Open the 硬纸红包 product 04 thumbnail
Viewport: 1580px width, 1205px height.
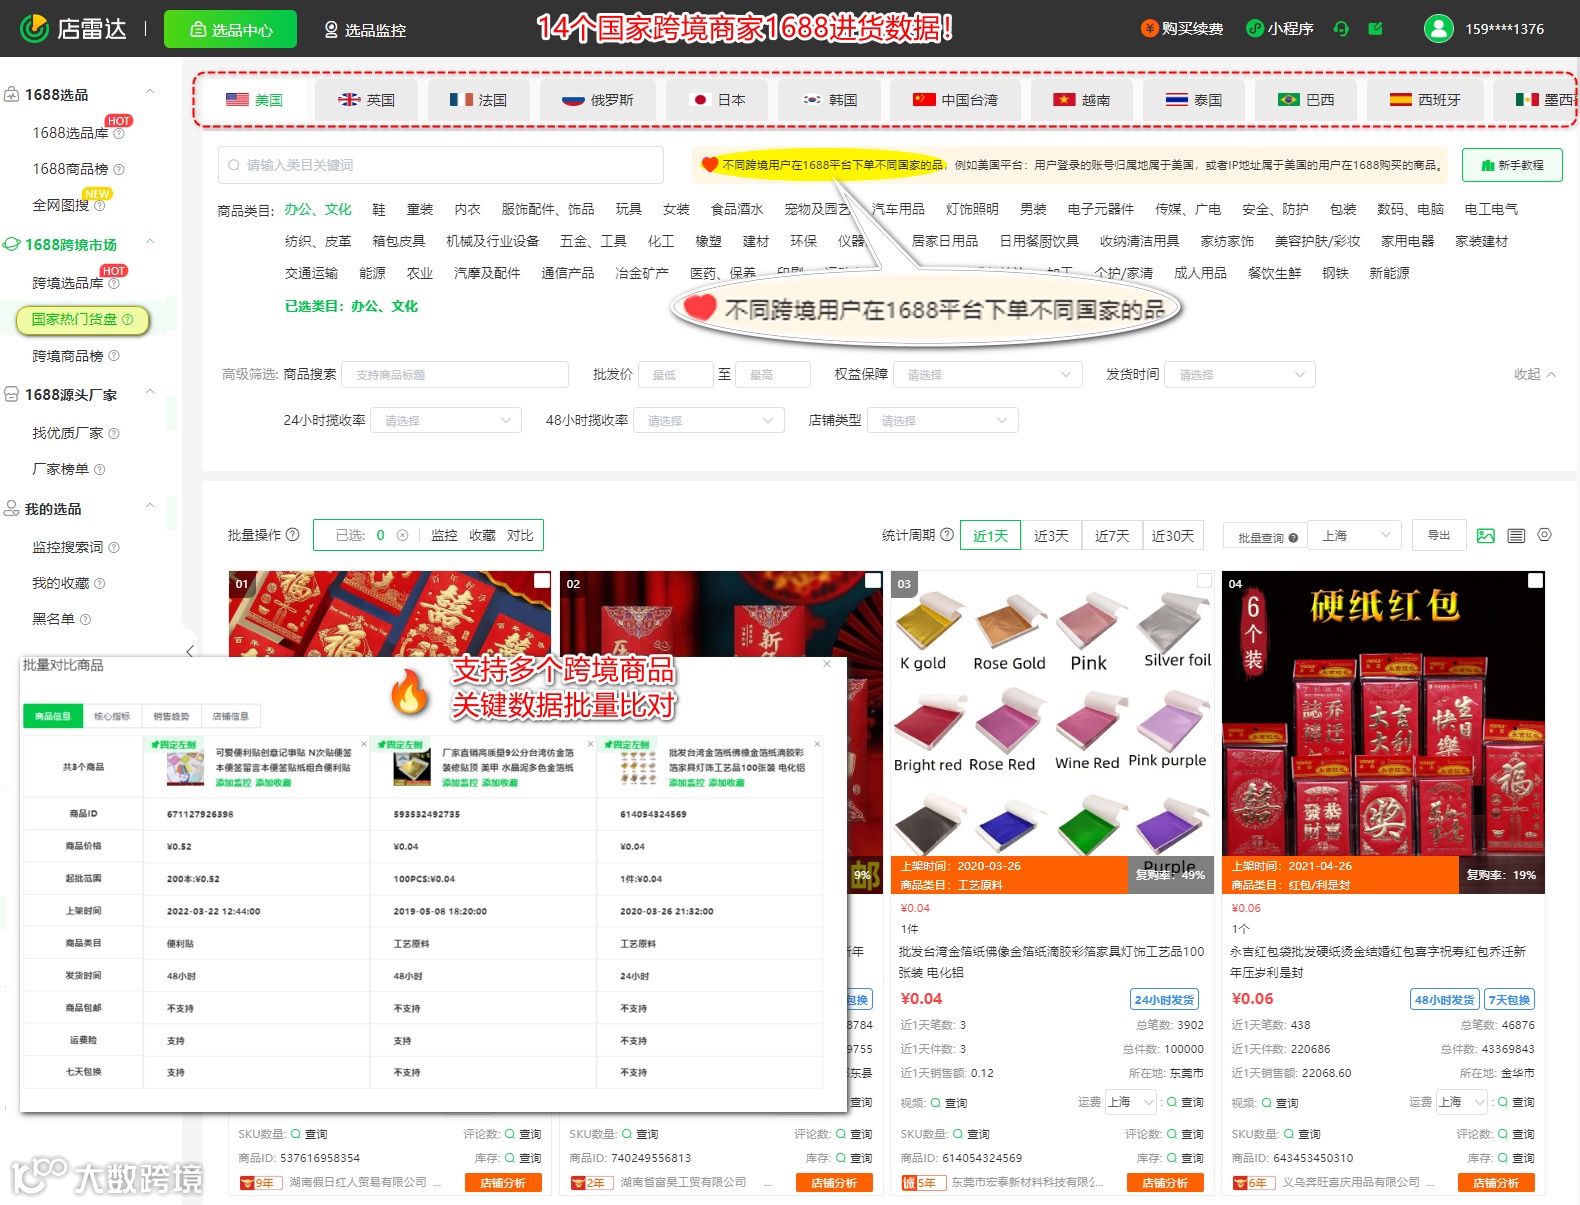[1384, 732]
